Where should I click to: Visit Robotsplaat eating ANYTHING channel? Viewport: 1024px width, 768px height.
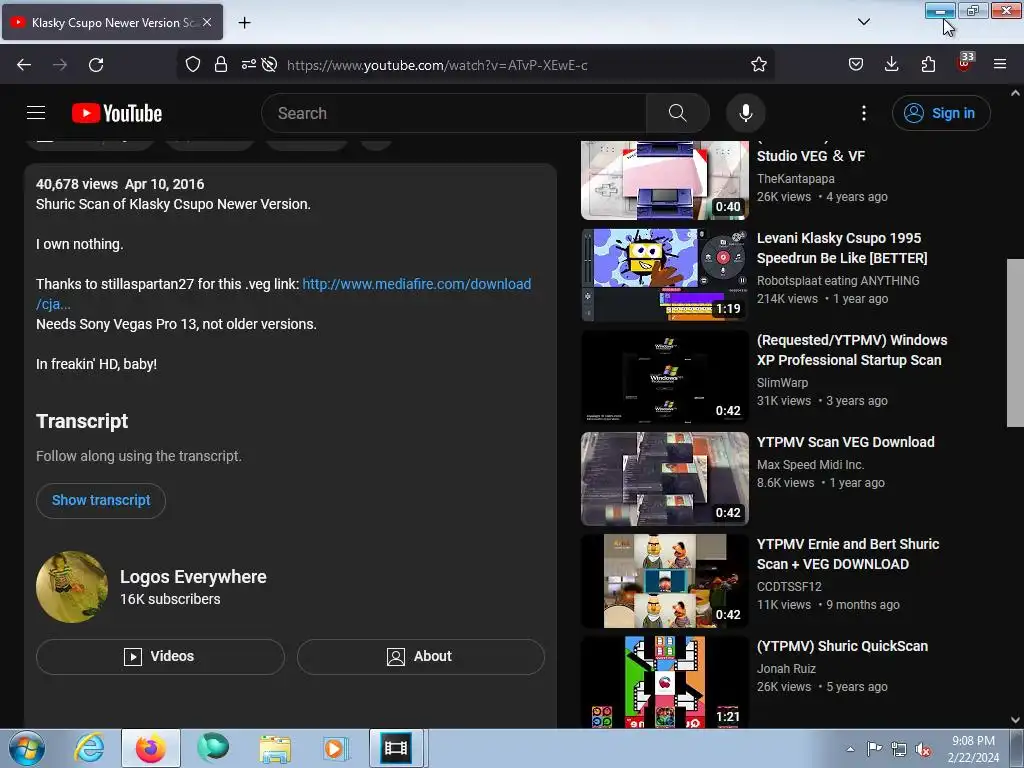(x=838, y=280)
